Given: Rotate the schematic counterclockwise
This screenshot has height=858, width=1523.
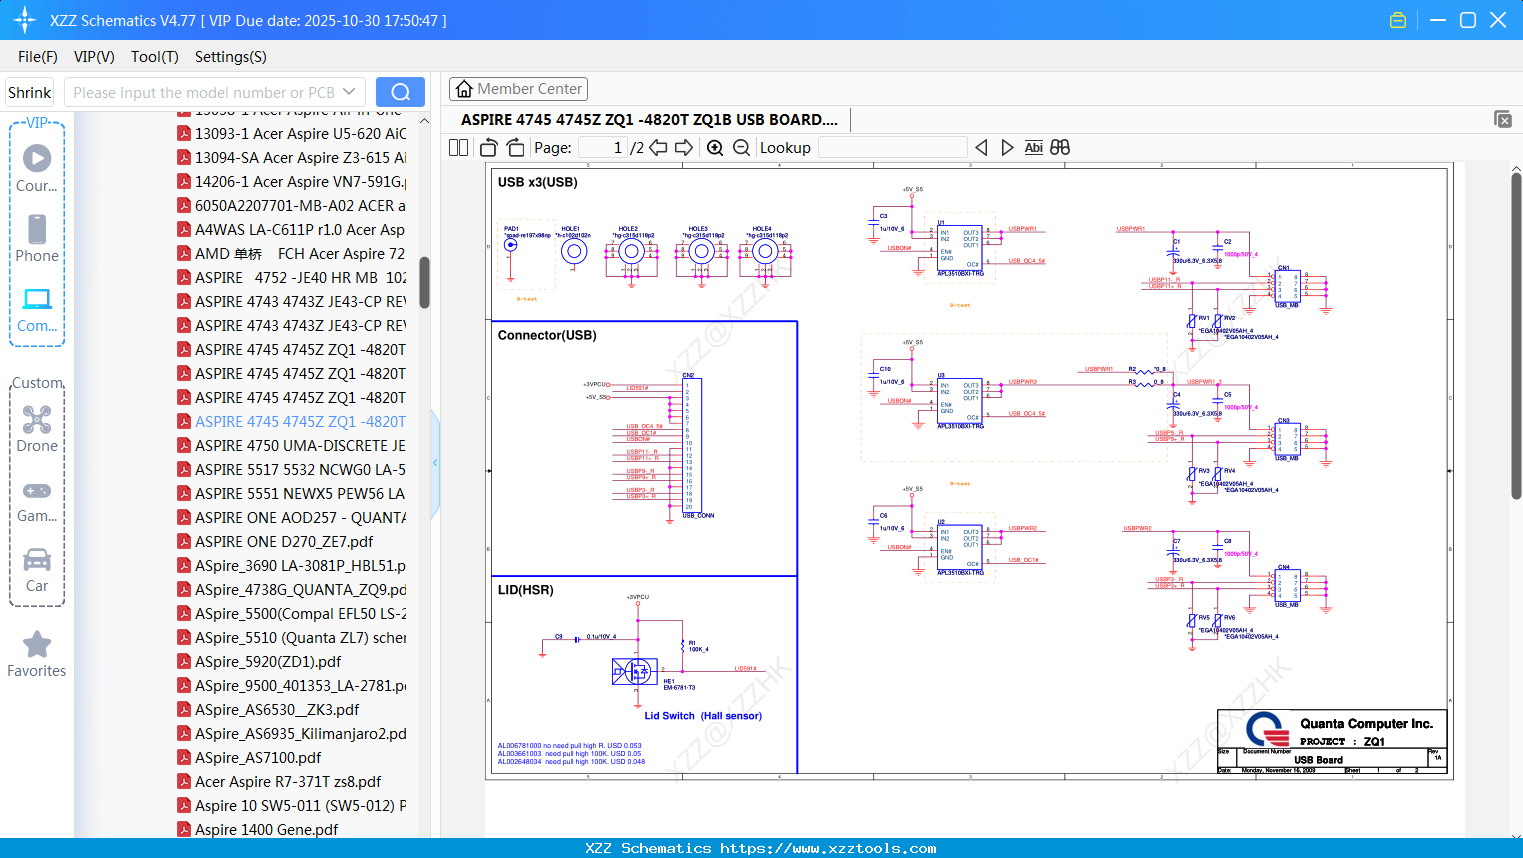Looking at the screenshot, I should click(488, 148).
